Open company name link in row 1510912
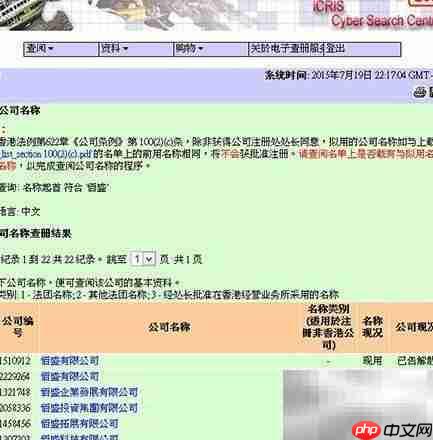Image resolution: width=433 pixels, height=440 pixels. [69, 361]
